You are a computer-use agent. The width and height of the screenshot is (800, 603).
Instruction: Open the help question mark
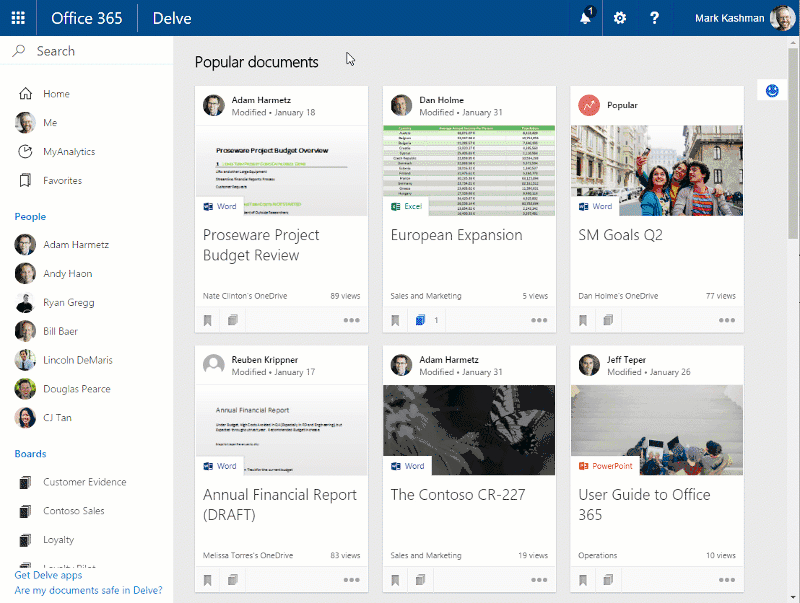pos(654,18)
